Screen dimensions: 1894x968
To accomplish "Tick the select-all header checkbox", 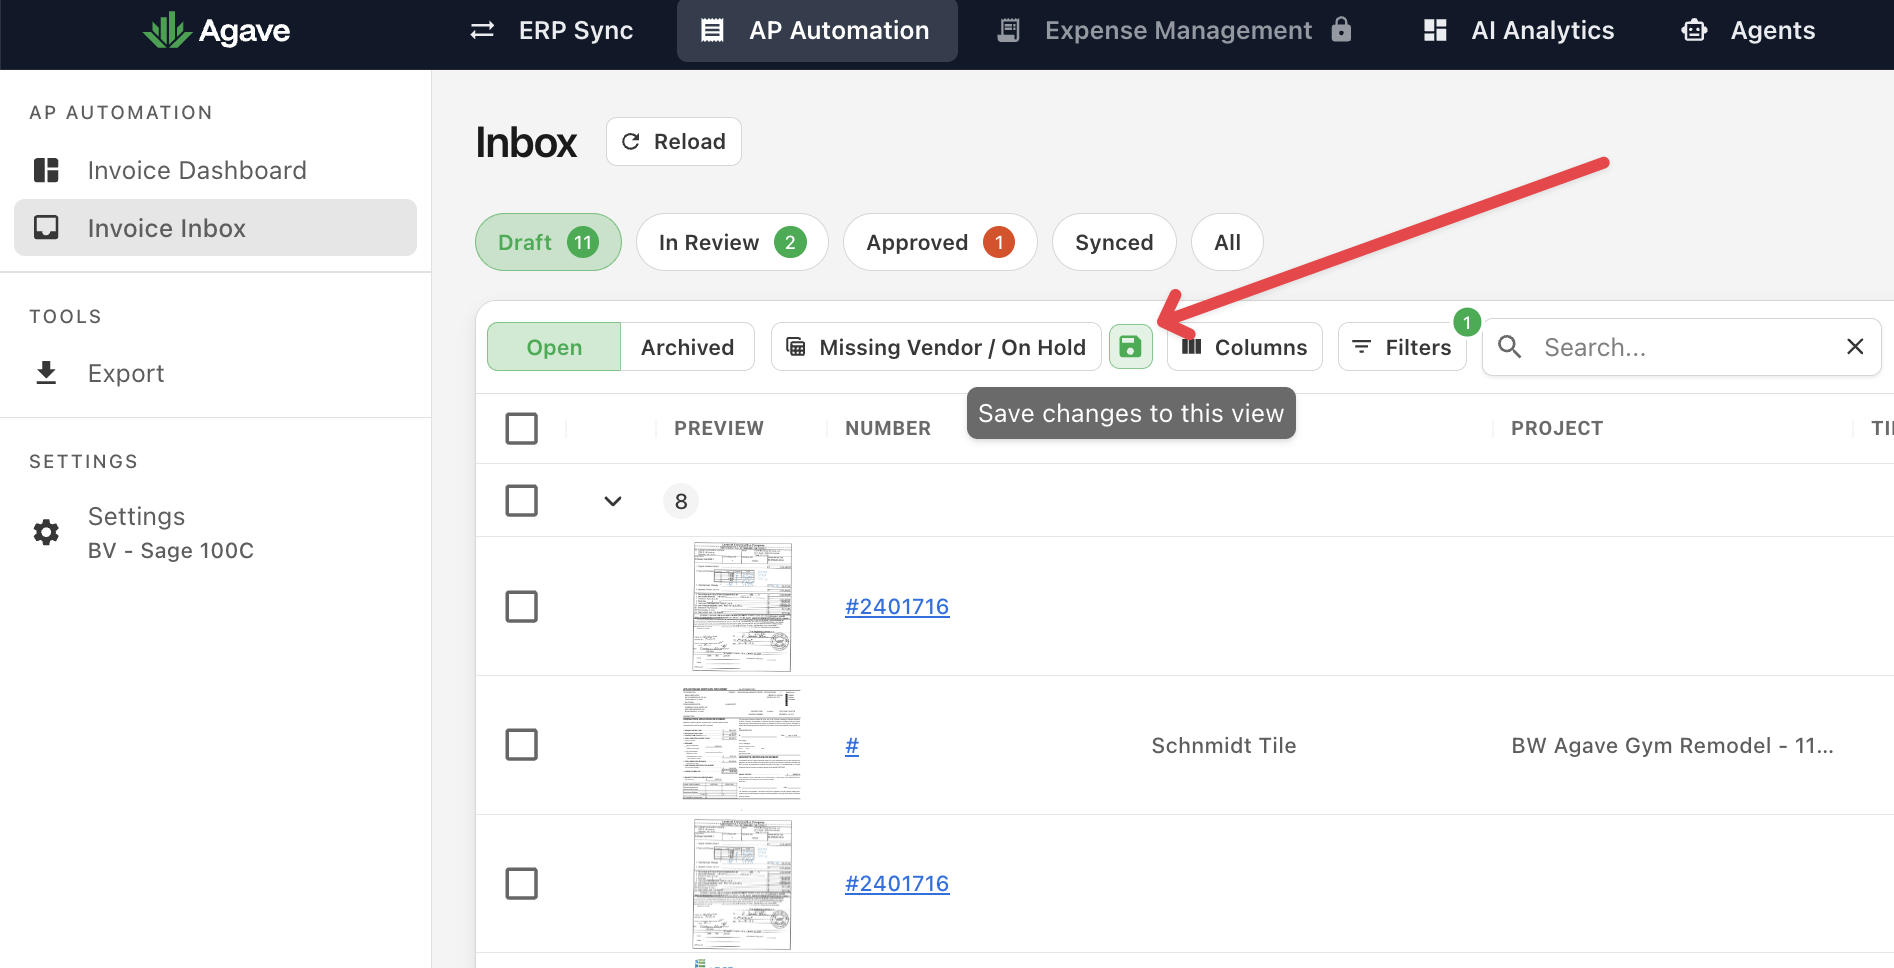I will (522, 428).
